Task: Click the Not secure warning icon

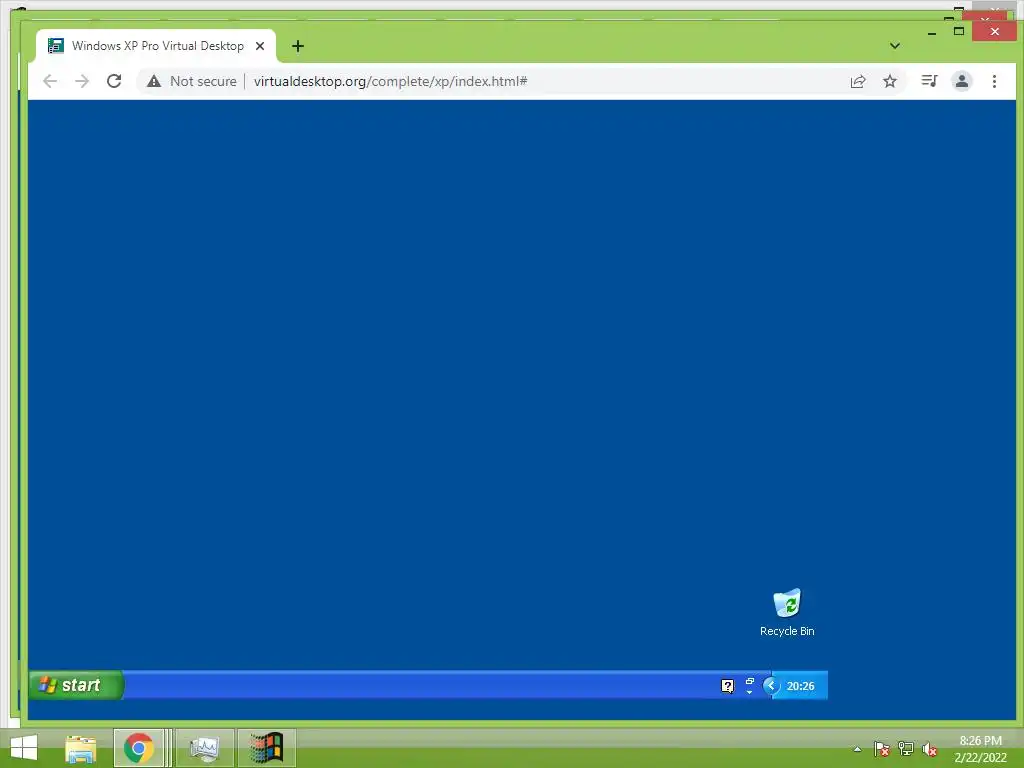Action: pos(153,81)
